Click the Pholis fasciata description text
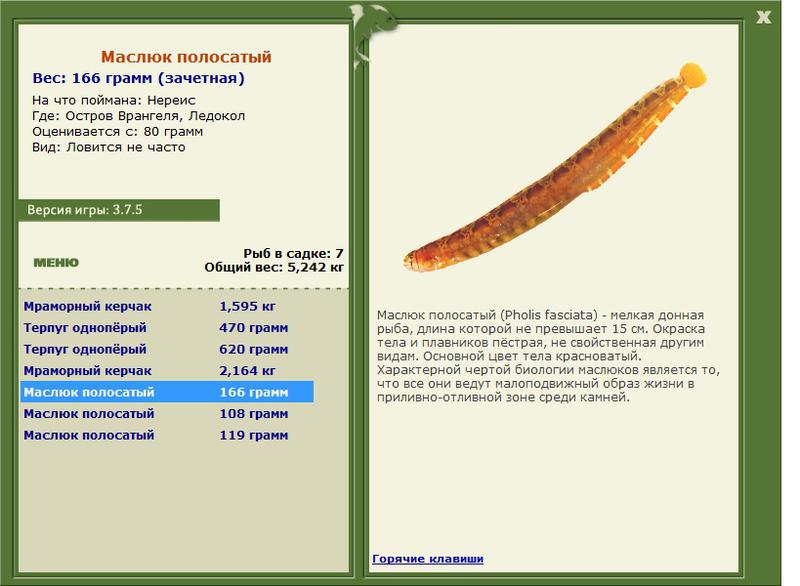 tap(548, 356)
